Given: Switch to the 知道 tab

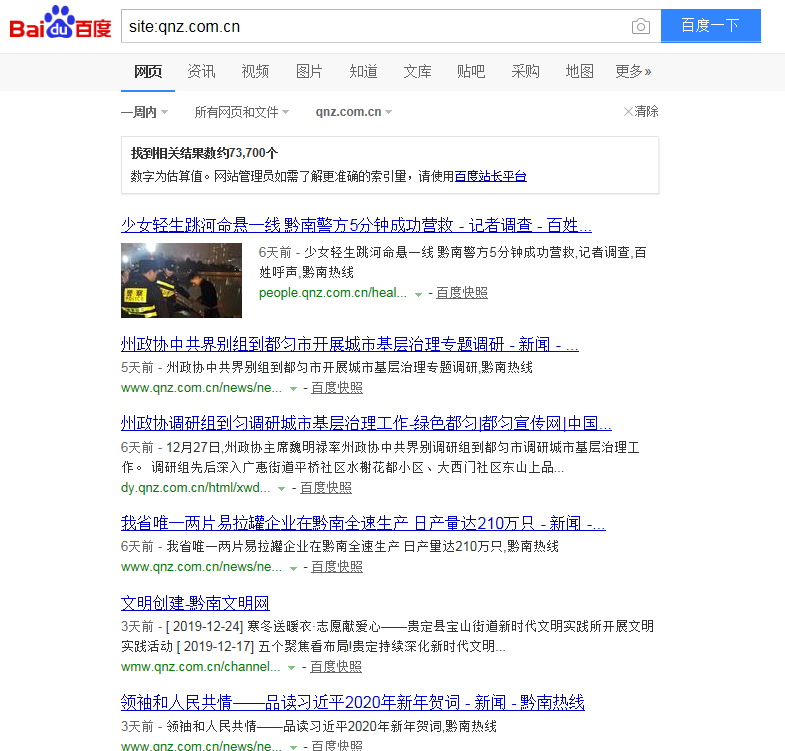Looking at the screenshot, I should click(x=363, y=72).
